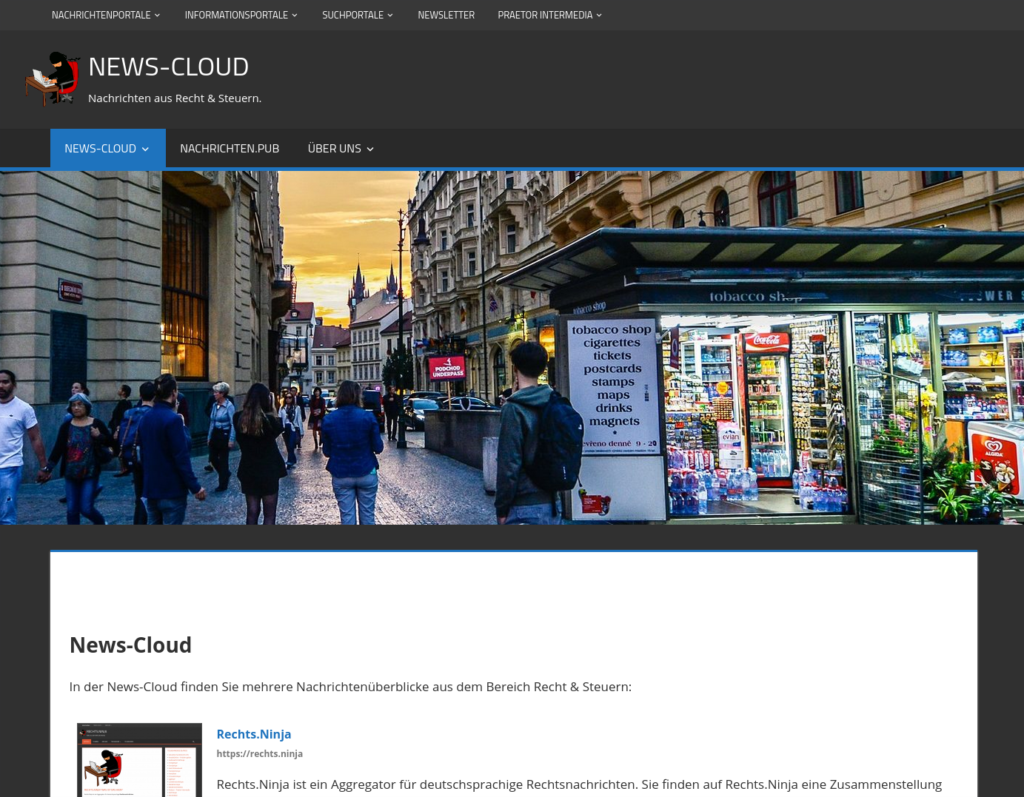Click the chevron next to Praetor Intermedia
The image size is (1024, 797).
599,16
